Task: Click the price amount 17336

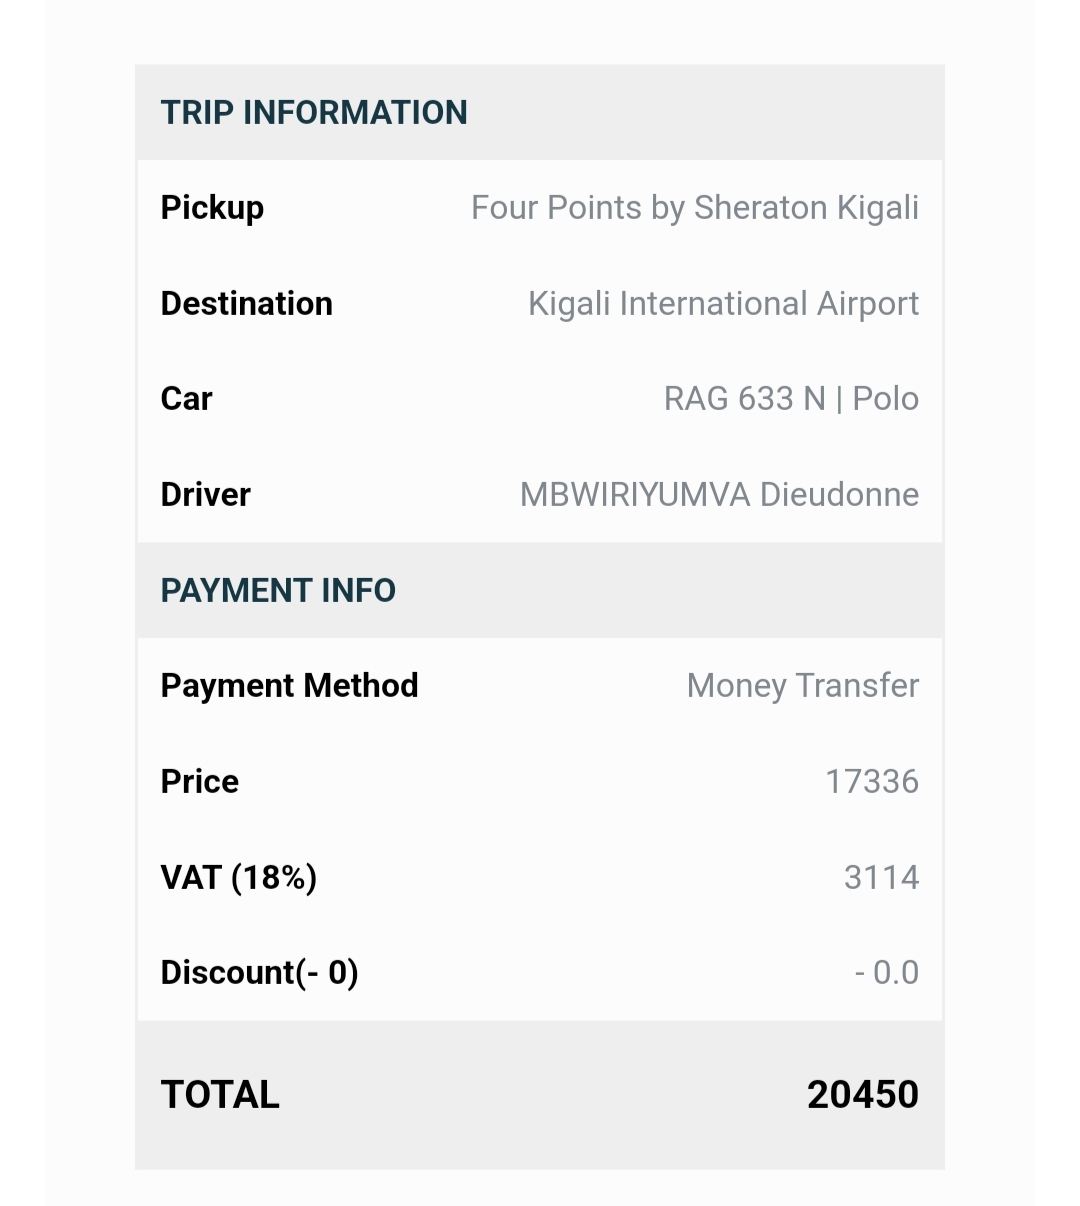Action: [x=872, y=781]
